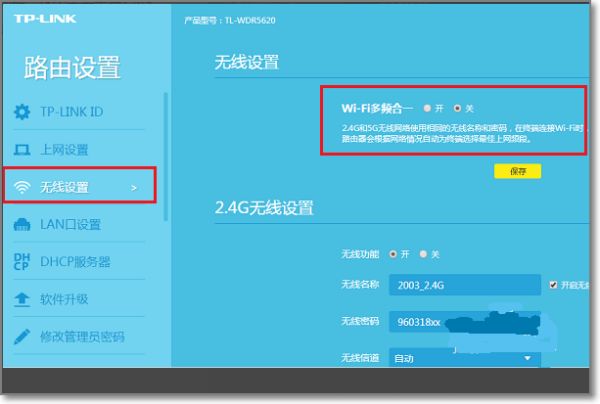Click into the 无线密码 input field
600x404 pixels.
coord(465,322)
